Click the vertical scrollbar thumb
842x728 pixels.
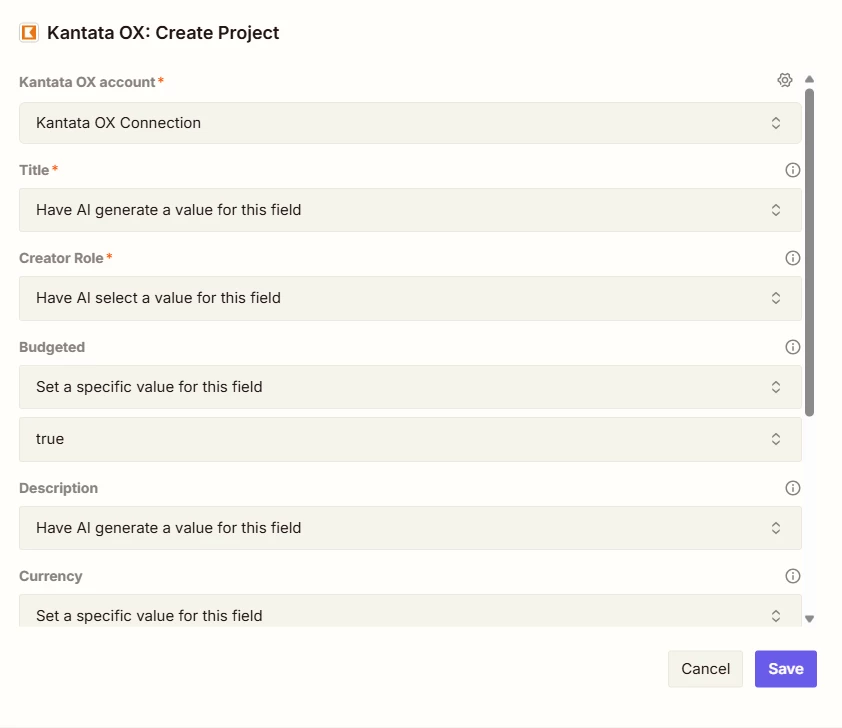pos(809,252)
